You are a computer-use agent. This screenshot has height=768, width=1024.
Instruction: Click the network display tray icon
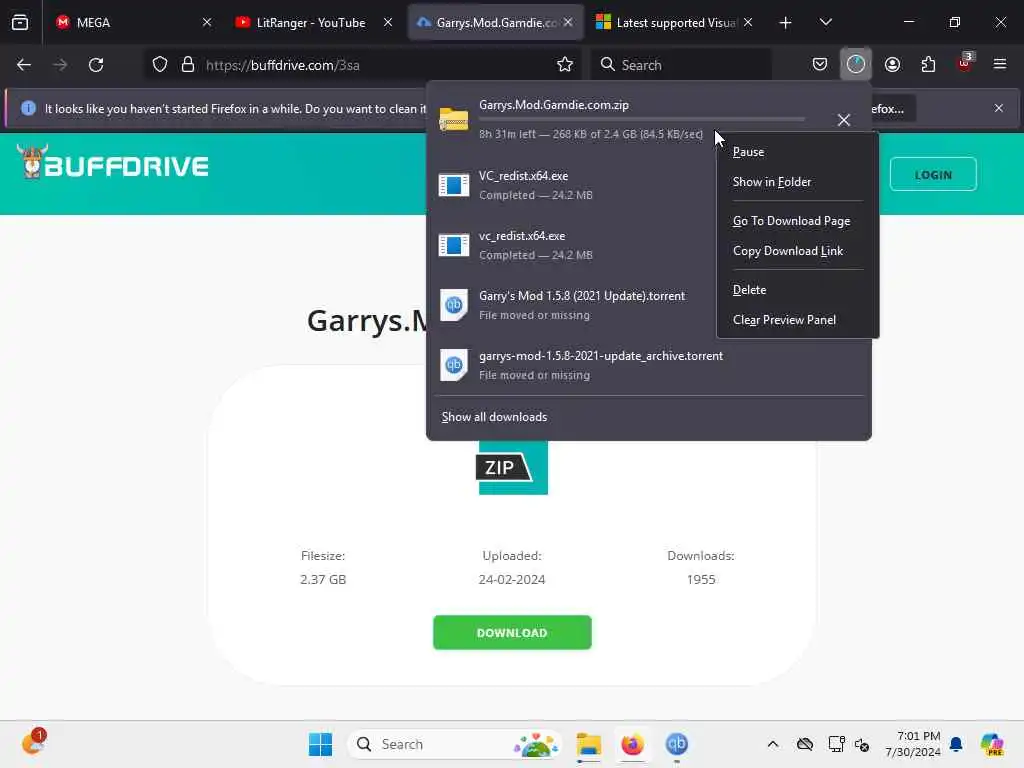[x=836, y=744]
